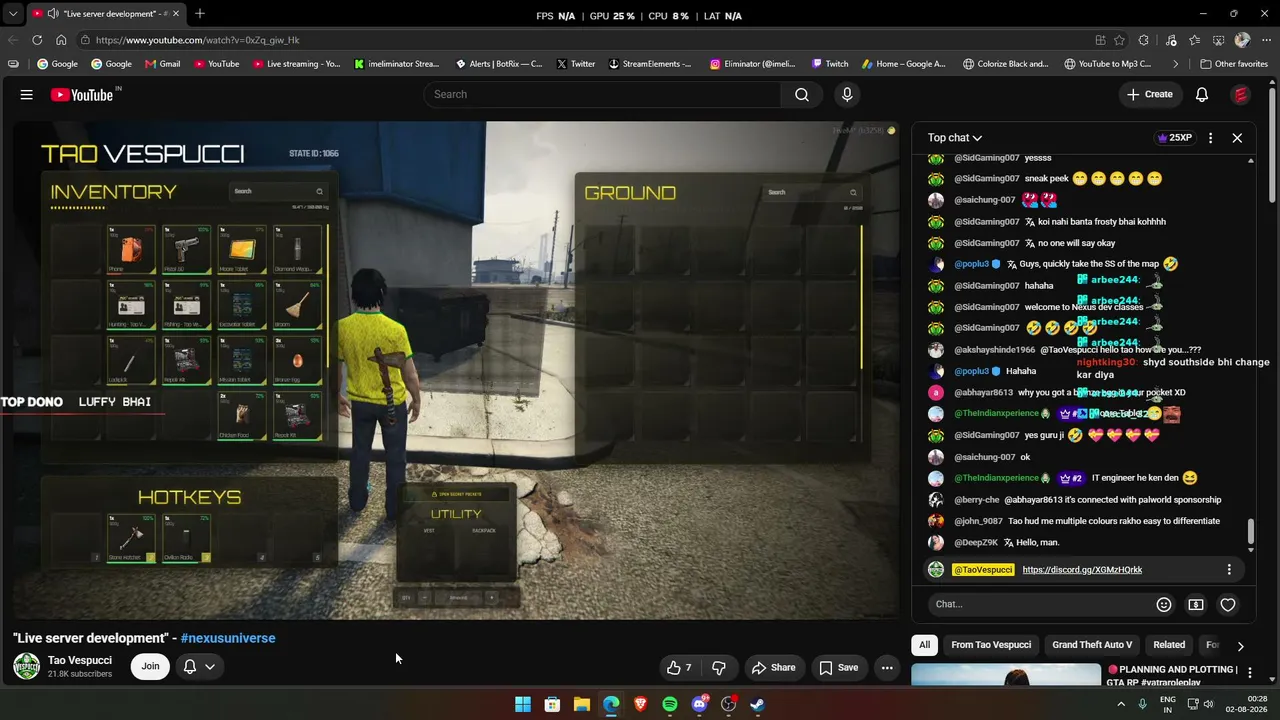Send a Super Chat using the dollar icon
The image size is (1280, 720).
click(x=1196, y=604)
